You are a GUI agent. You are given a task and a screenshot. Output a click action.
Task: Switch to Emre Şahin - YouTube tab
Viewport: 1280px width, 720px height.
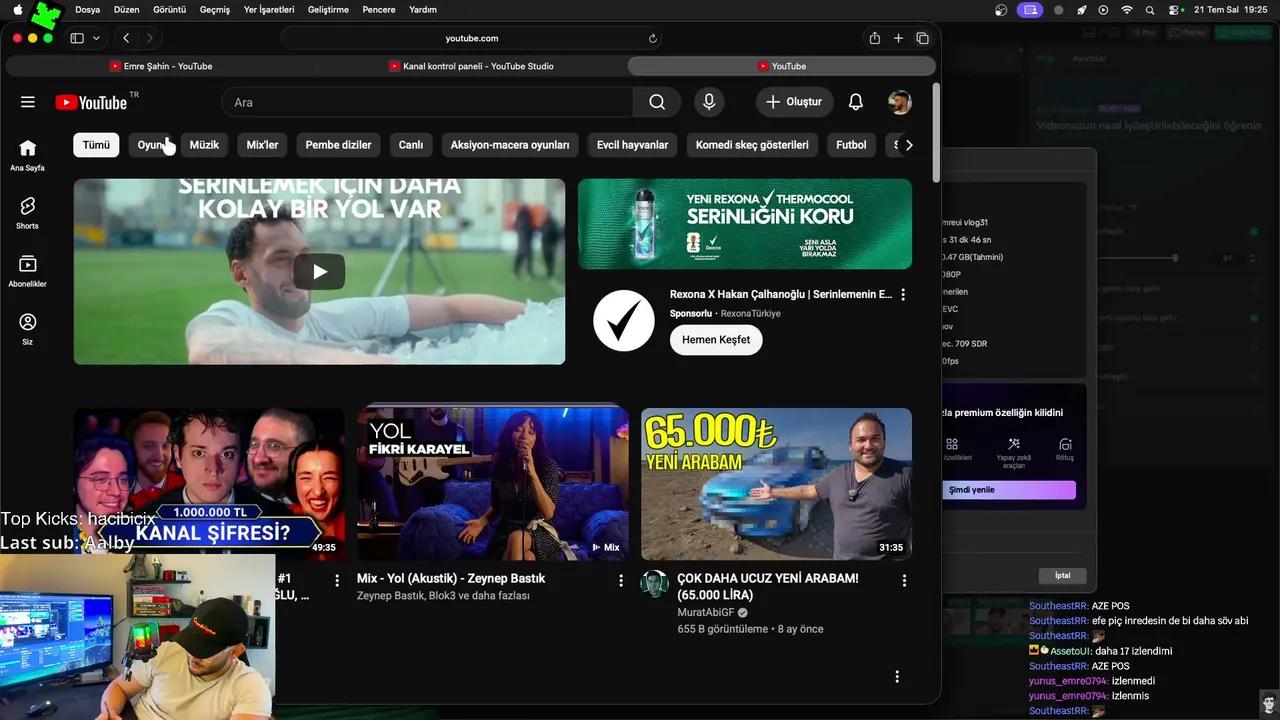click(162, 66)
